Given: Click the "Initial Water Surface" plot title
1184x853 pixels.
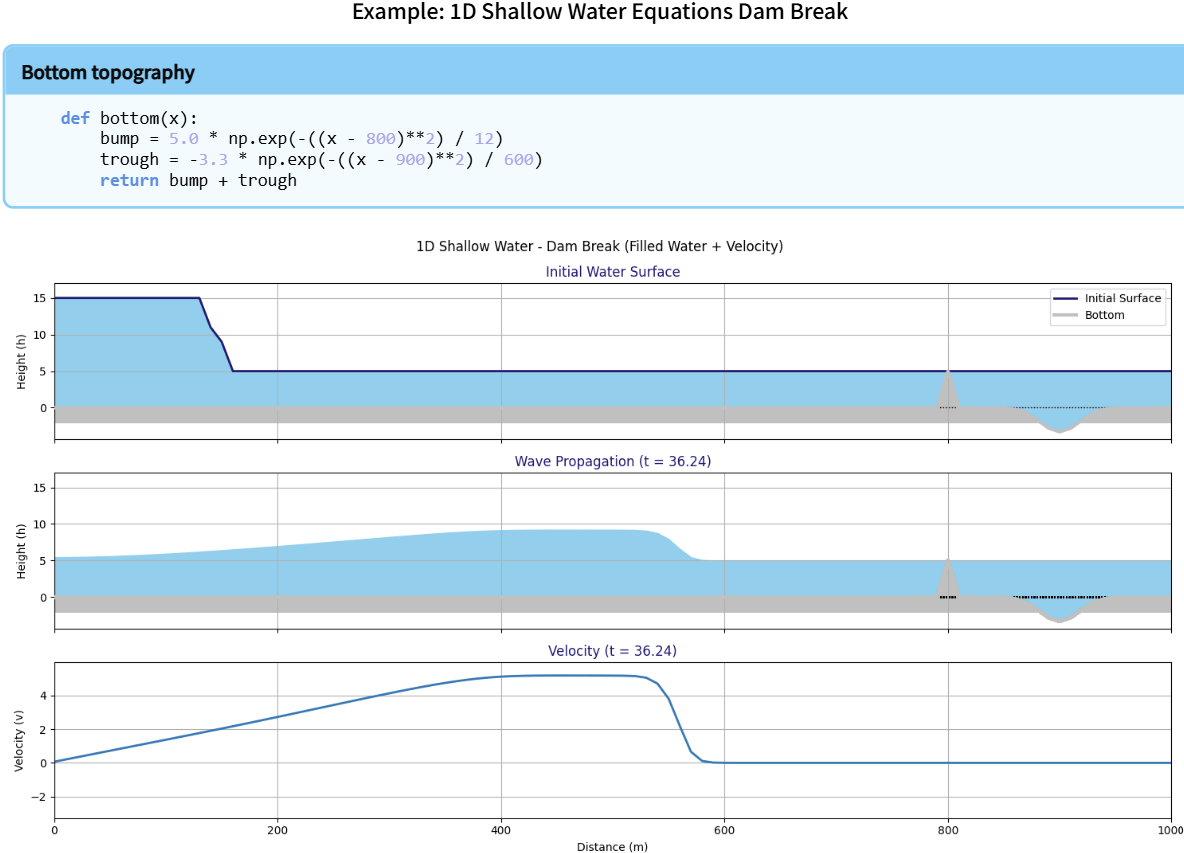Looking at the screenshot, I should [612, 272].
